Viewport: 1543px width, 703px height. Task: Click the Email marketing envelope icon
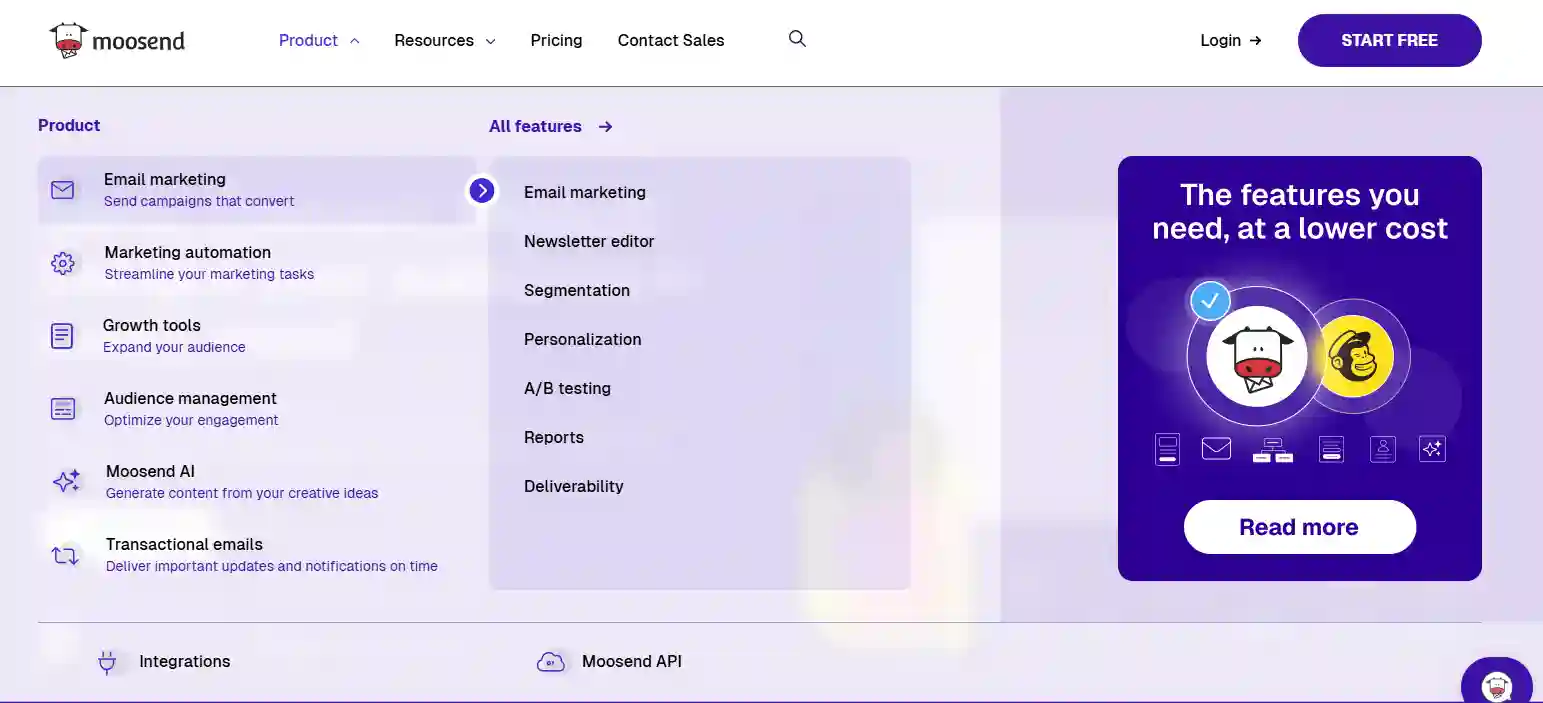(63, 189)
